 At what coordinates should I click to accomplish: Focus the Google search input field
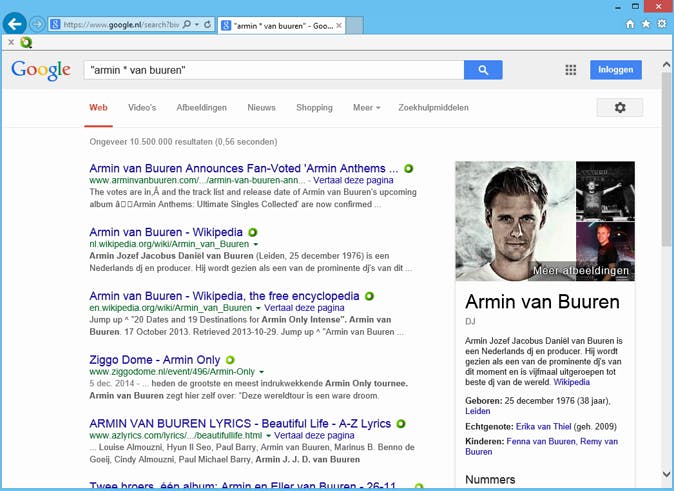coord(274,70)
